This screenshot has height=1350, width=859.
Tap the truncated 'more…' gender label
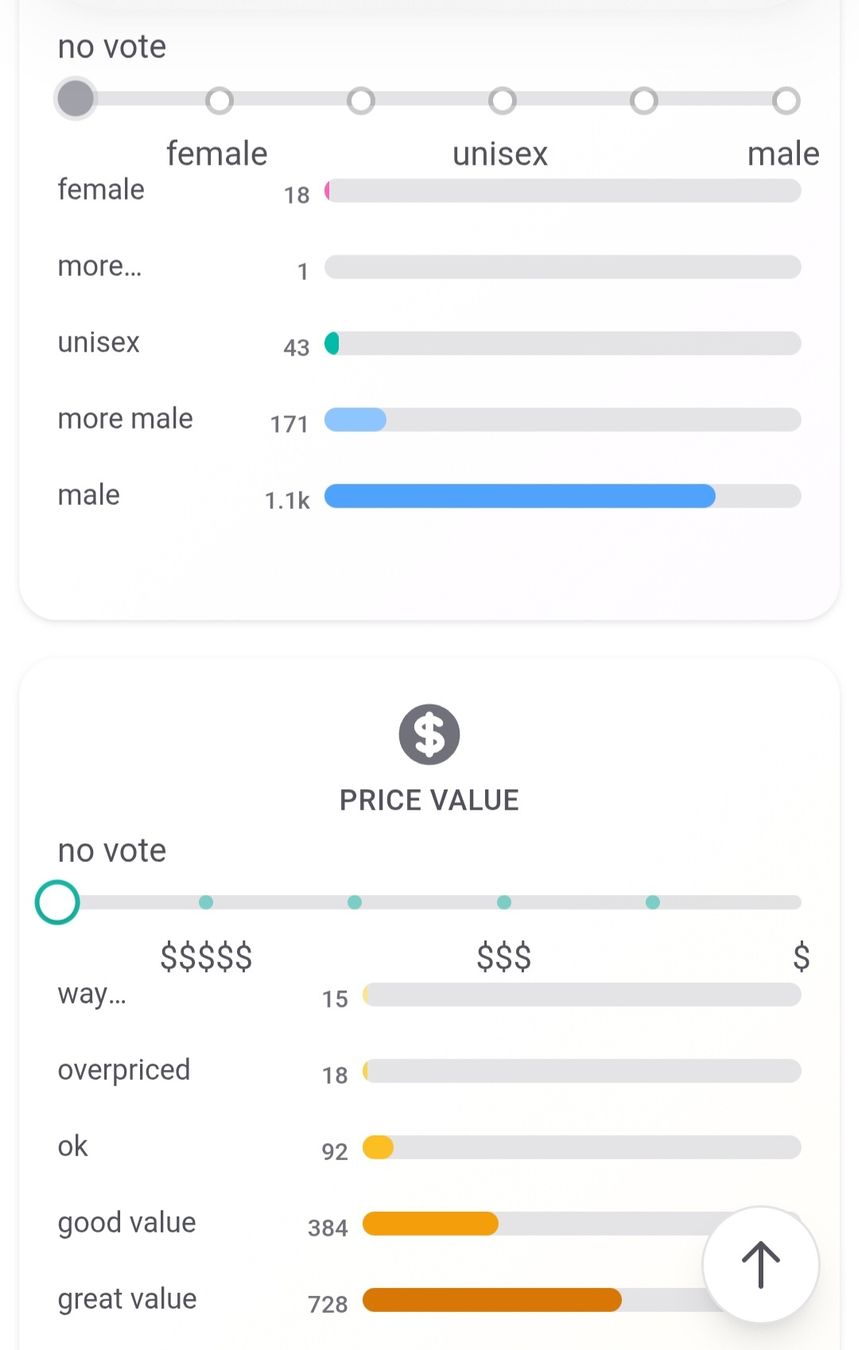coord(100,266)
